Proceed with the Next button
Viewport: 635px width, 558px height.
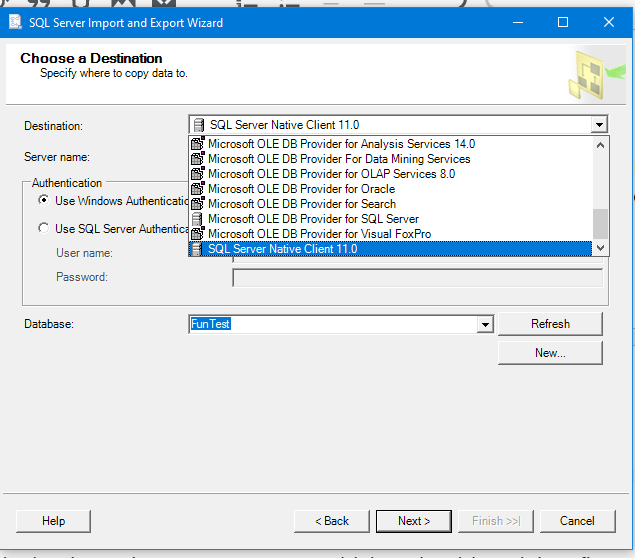413,521
